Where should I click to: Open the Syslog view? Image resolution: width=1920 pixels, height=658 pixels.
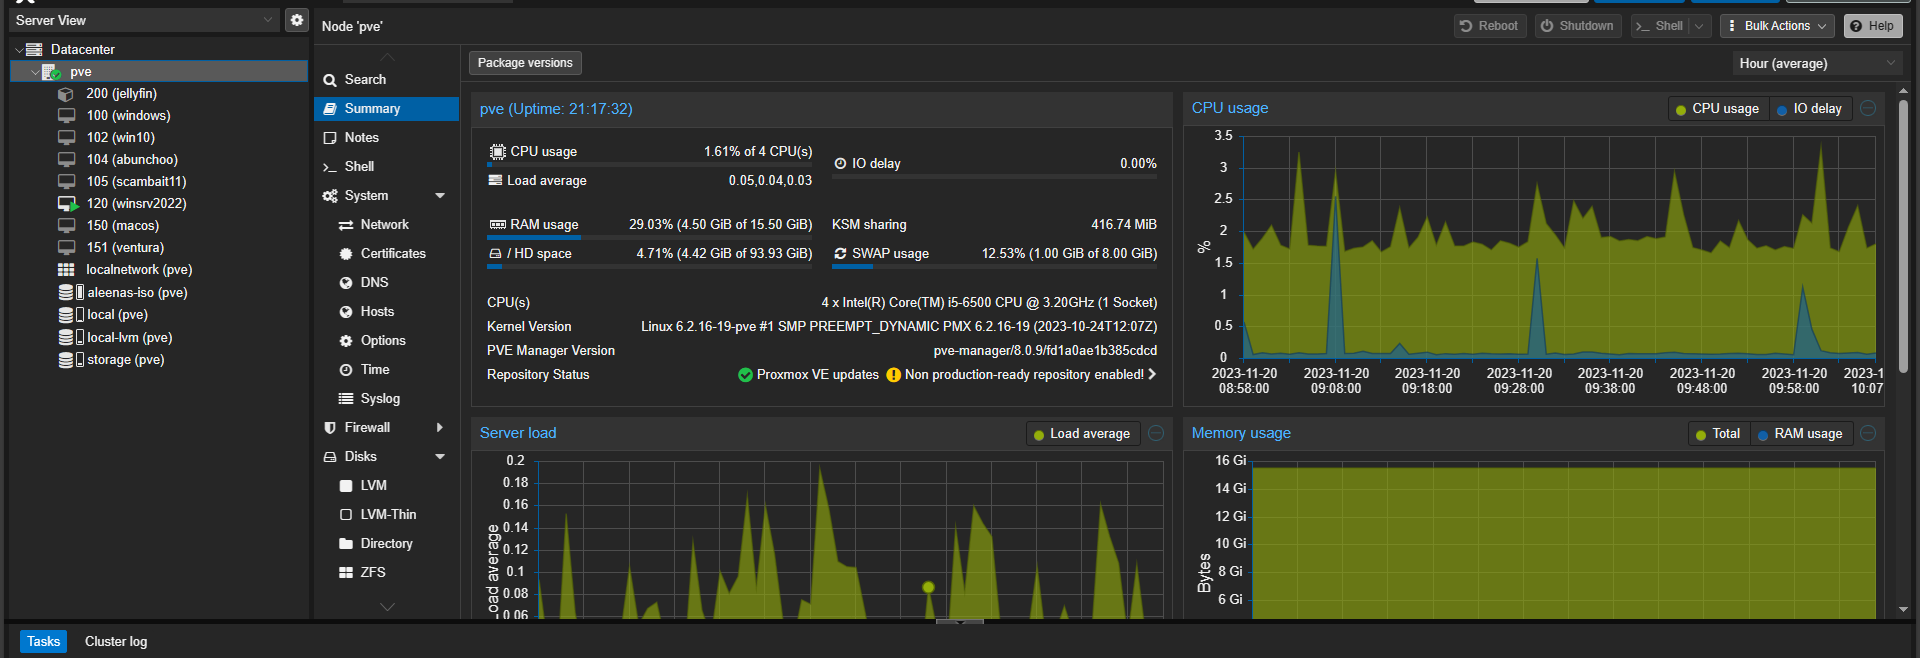[379, 399]
